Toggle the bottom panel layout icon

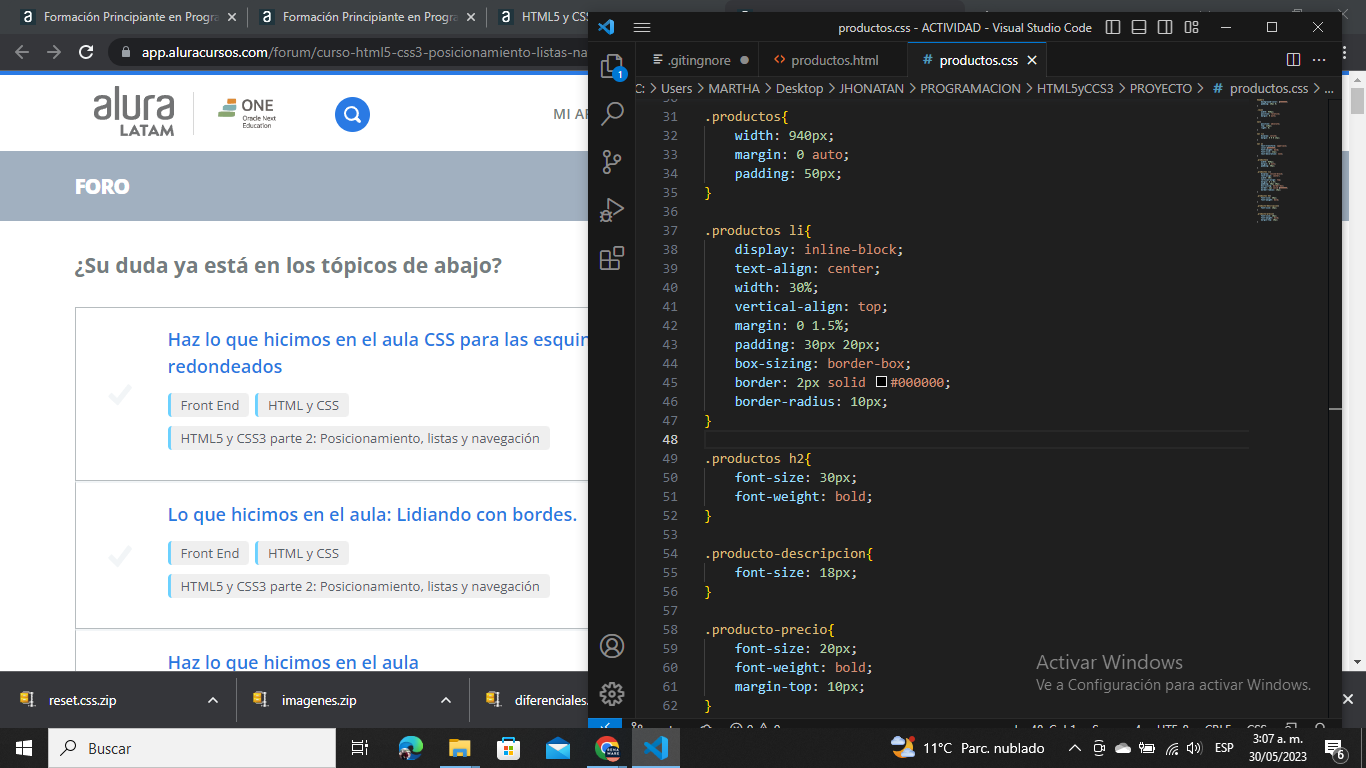pyautogui.click(x=1139, y=28)
